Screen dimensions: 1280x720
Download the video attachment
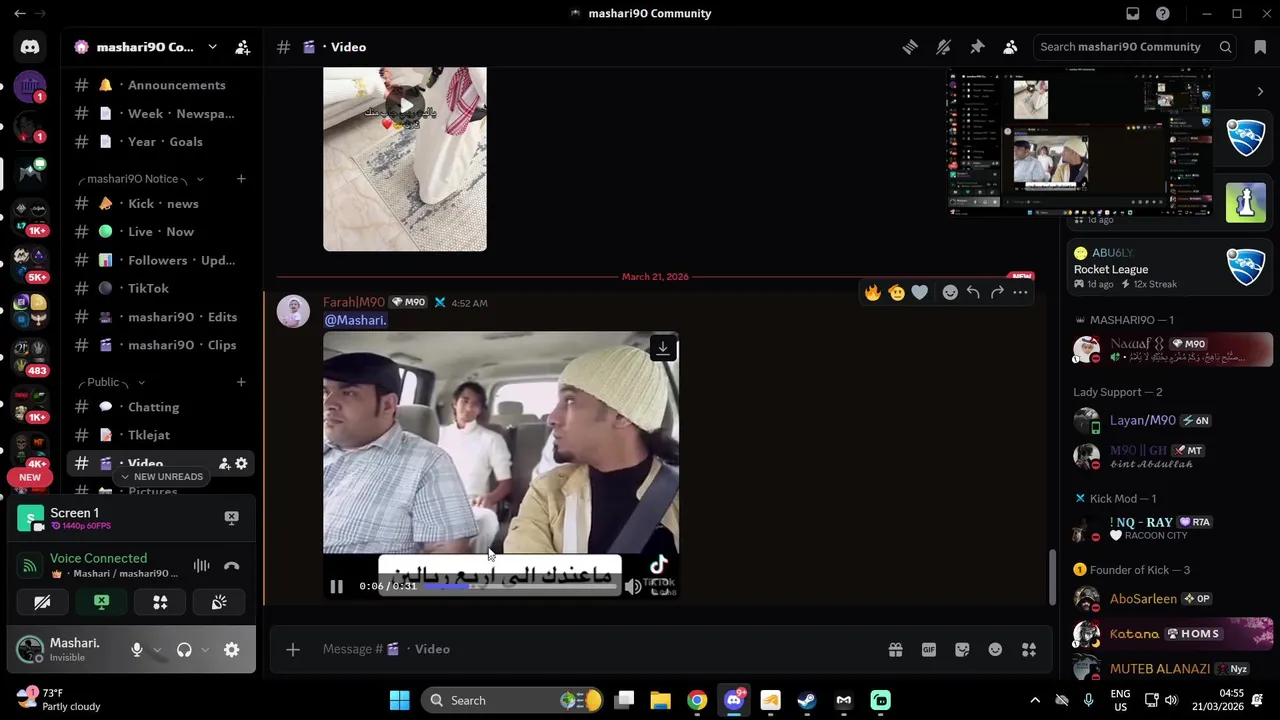(x=662, y=348)
